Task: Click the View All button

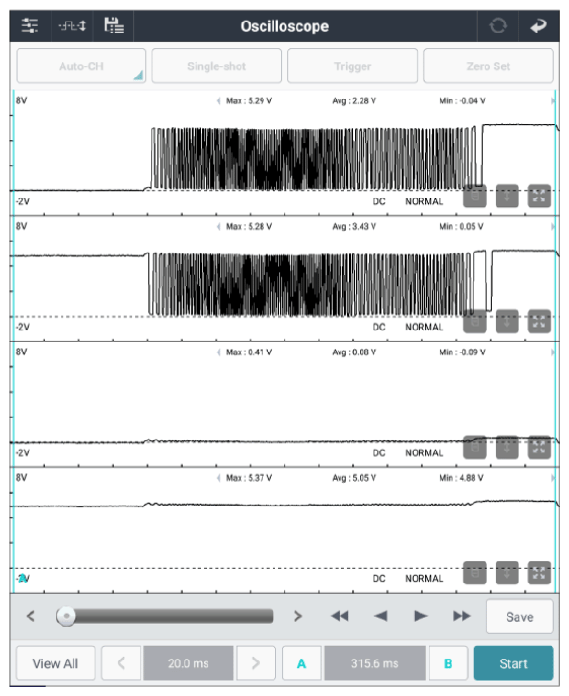Action: click(x=55, y=663)
